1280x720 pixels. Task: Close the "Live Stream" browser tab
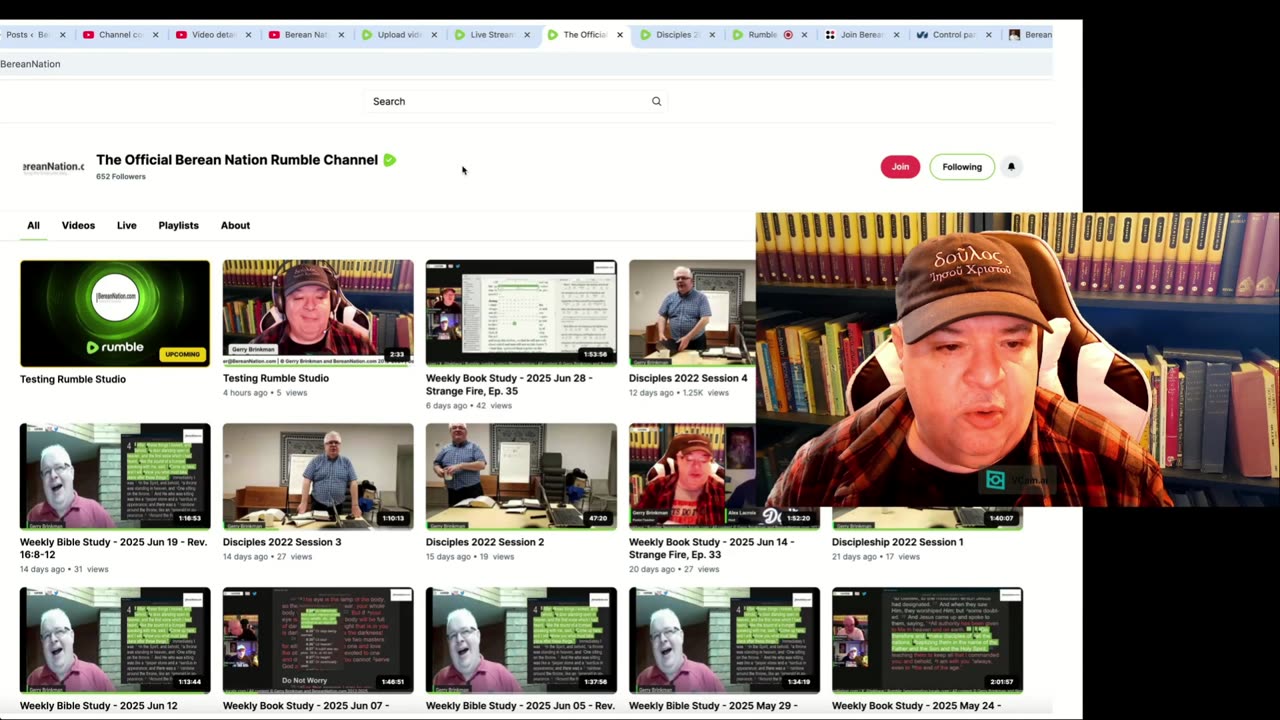(527, 35)
